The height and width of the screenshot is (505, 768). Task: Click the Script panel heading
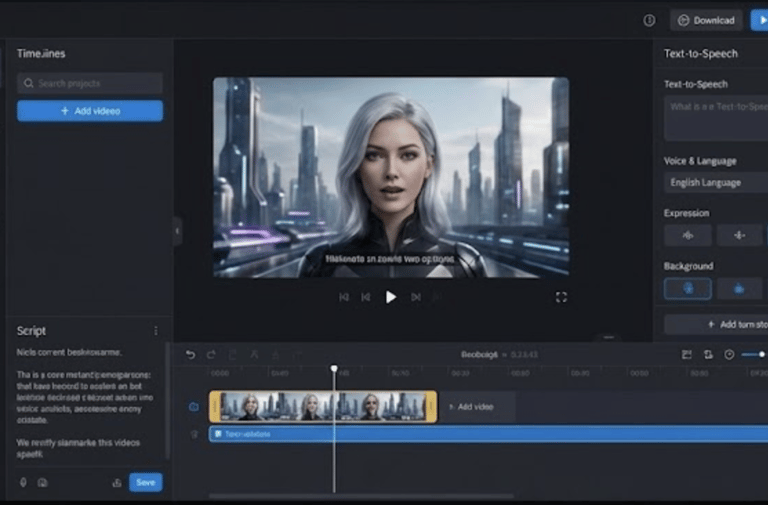(31, 331)
